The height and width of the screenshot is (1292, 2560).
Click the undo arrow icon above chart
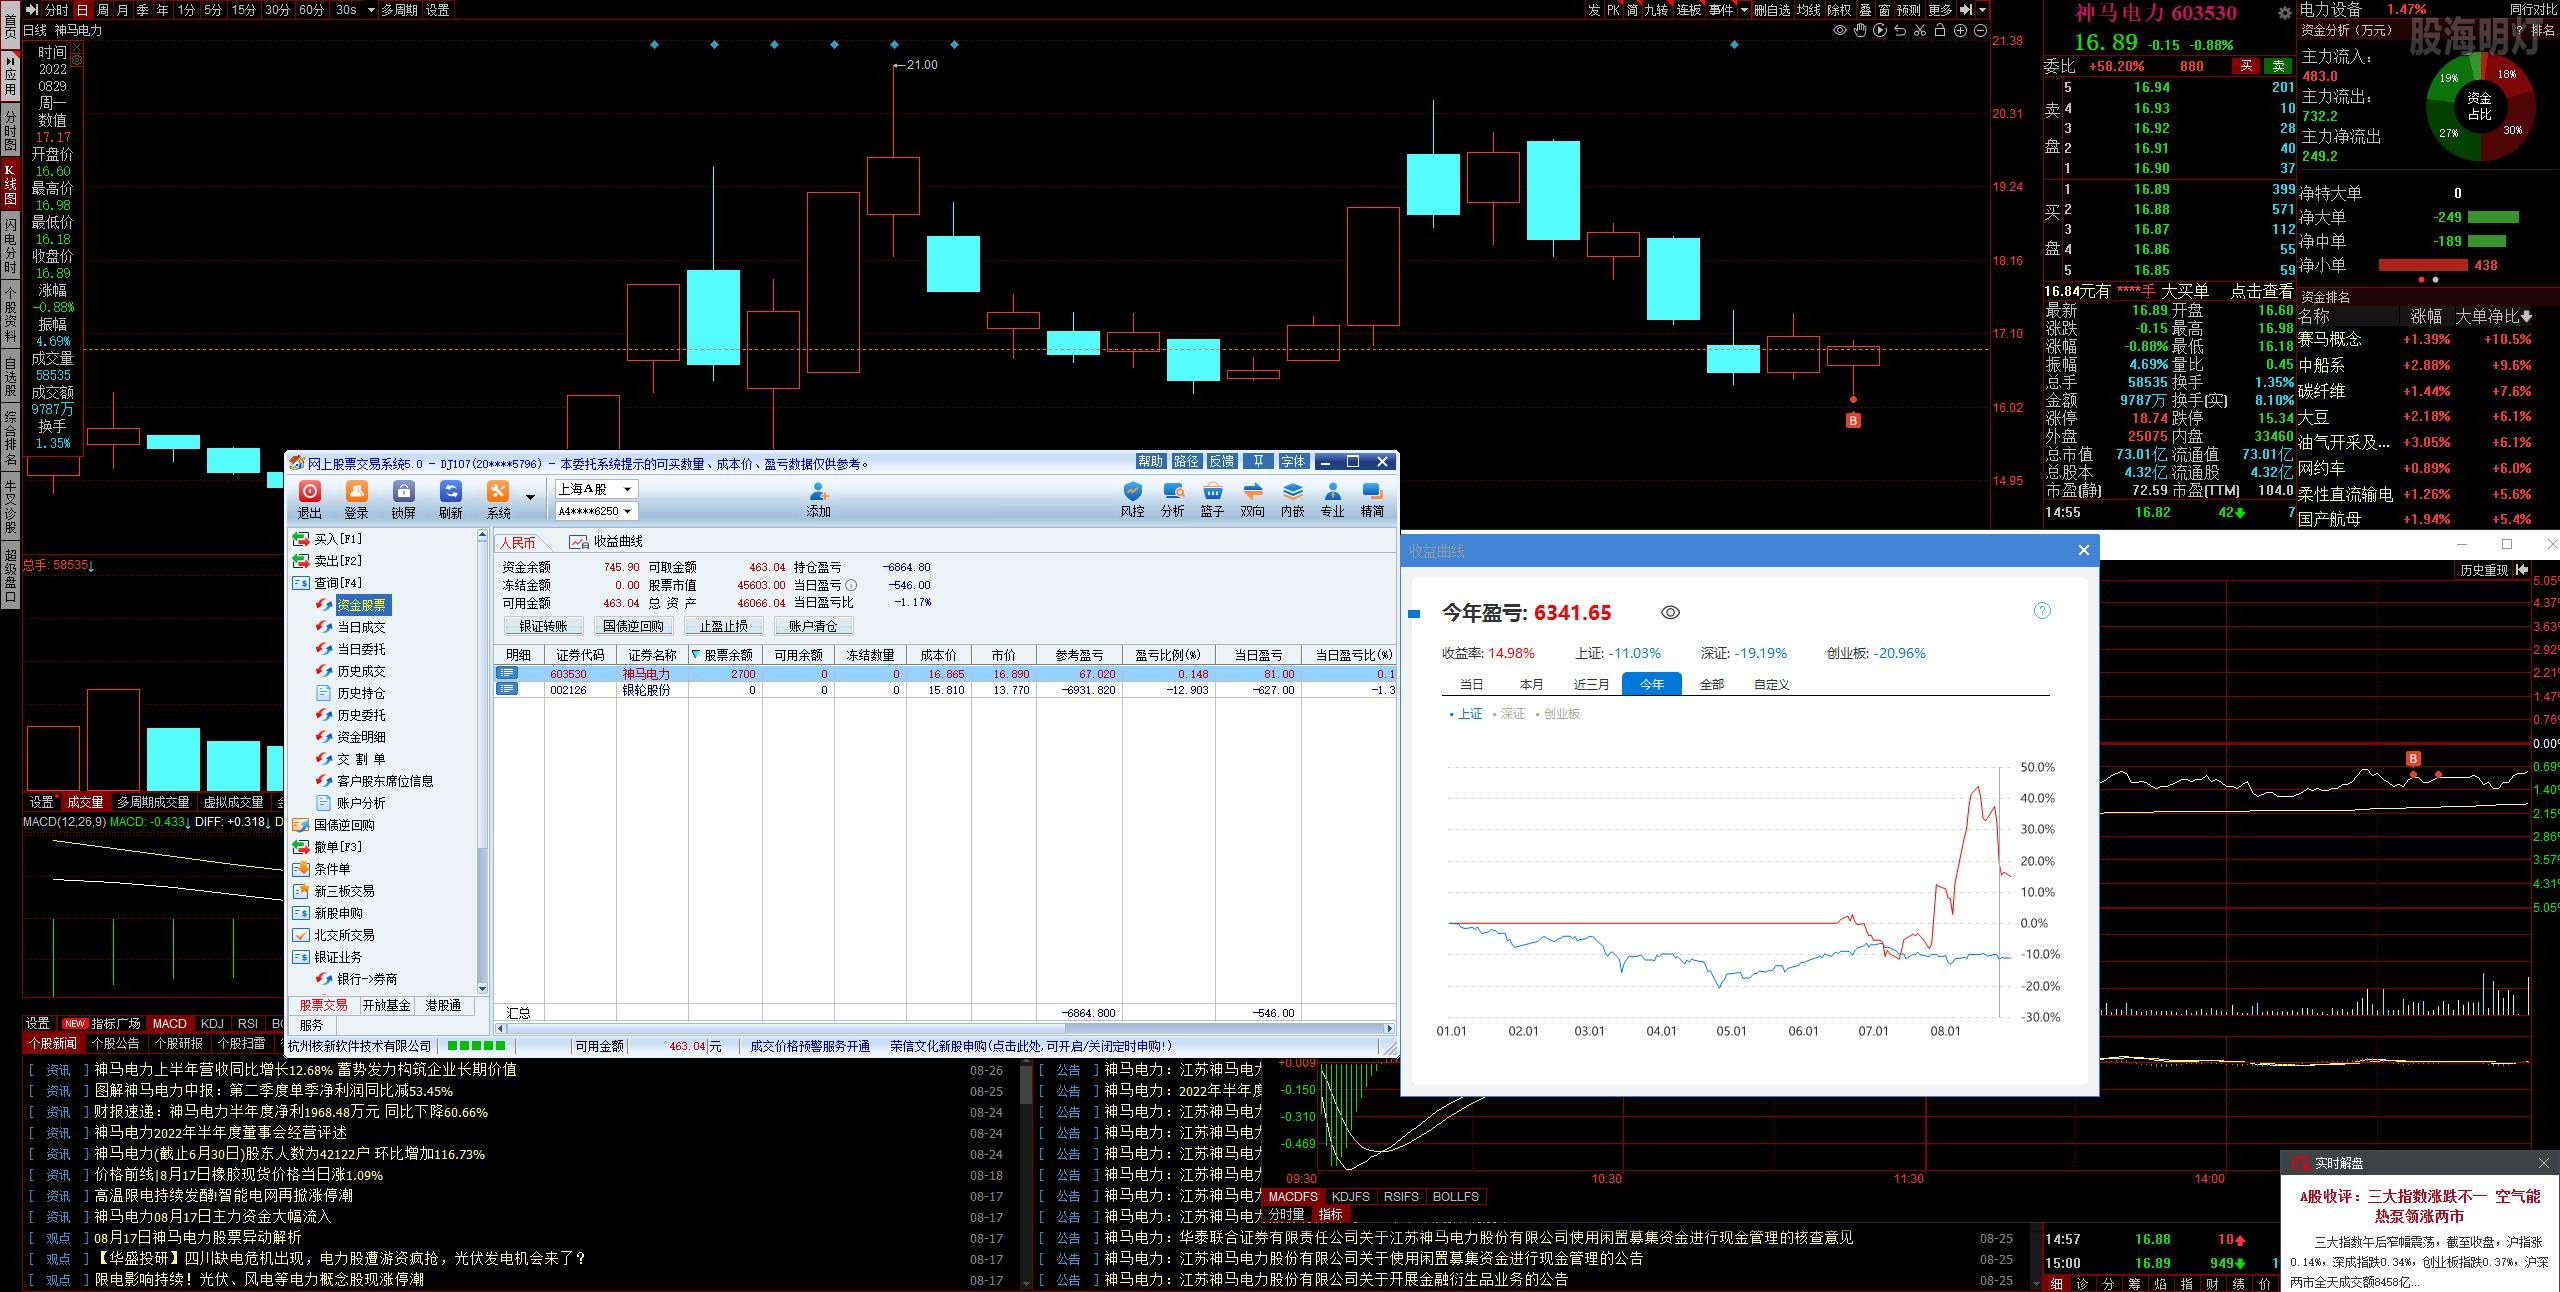[1900, 31]
